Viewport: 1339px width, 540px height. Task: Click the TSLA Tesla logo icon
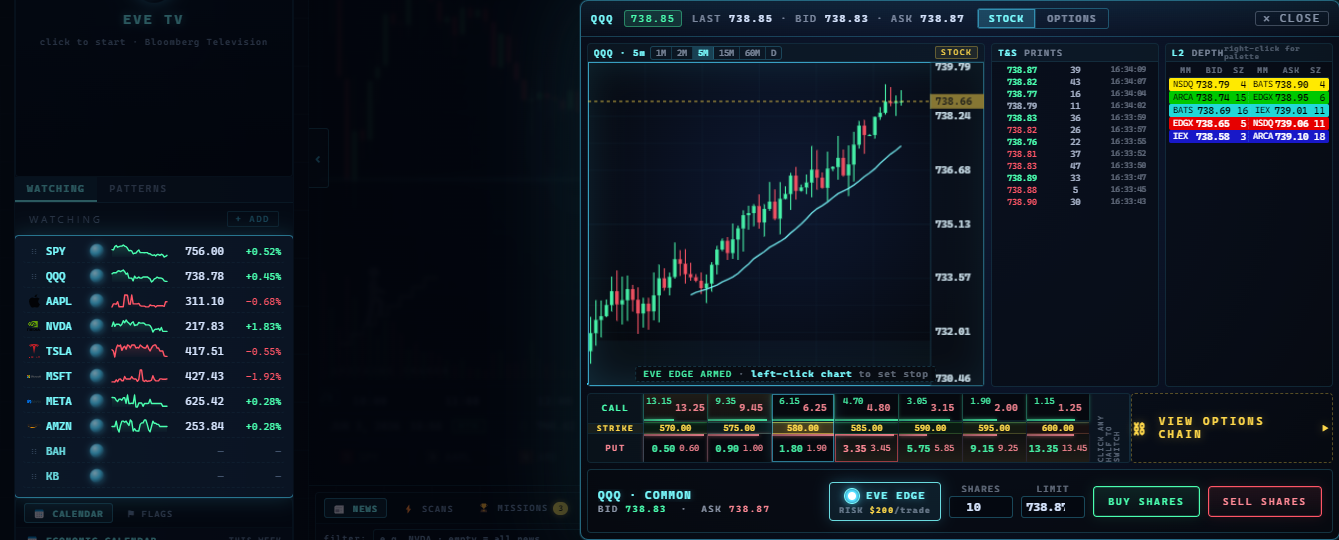34,351
